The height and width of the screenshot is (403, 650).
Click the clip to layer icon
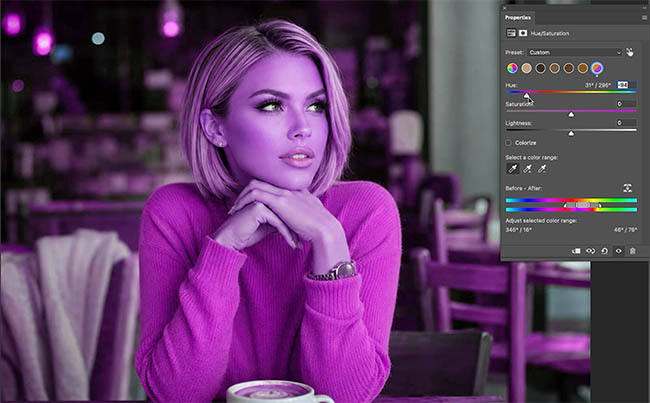576,251
